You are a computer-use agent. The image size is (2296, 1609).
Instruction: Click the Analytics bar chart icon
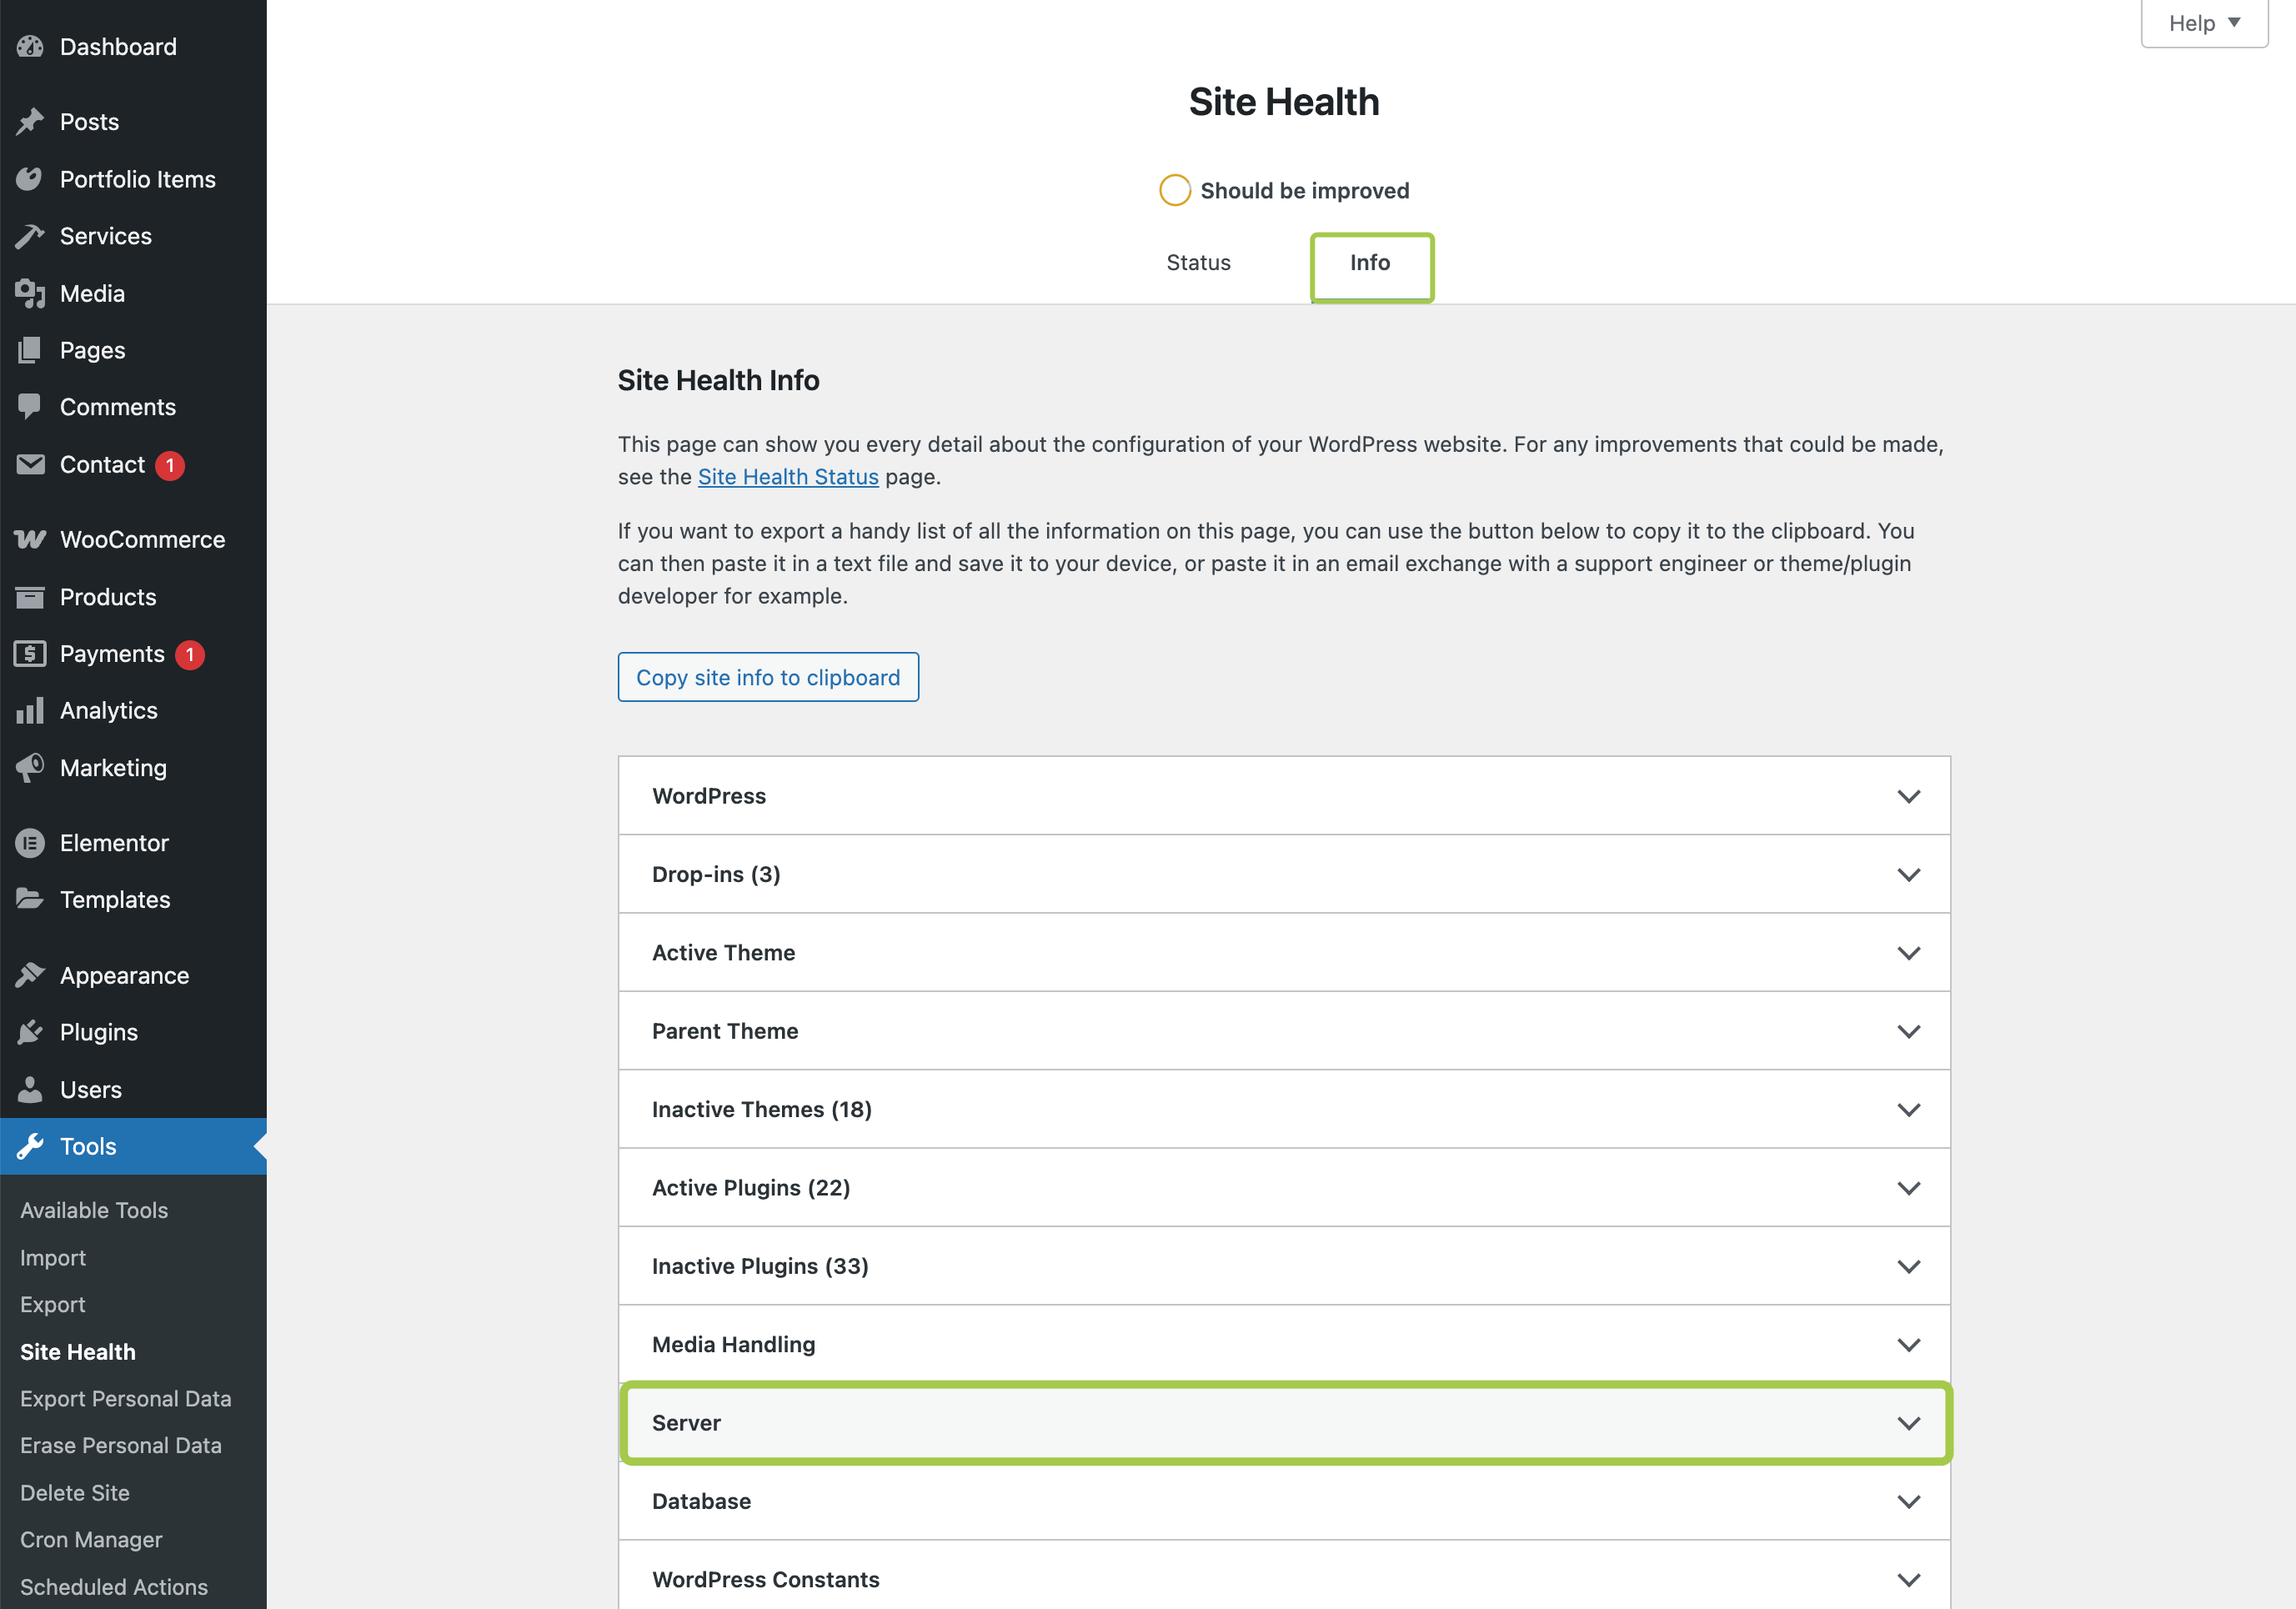[x=30, y=711]
